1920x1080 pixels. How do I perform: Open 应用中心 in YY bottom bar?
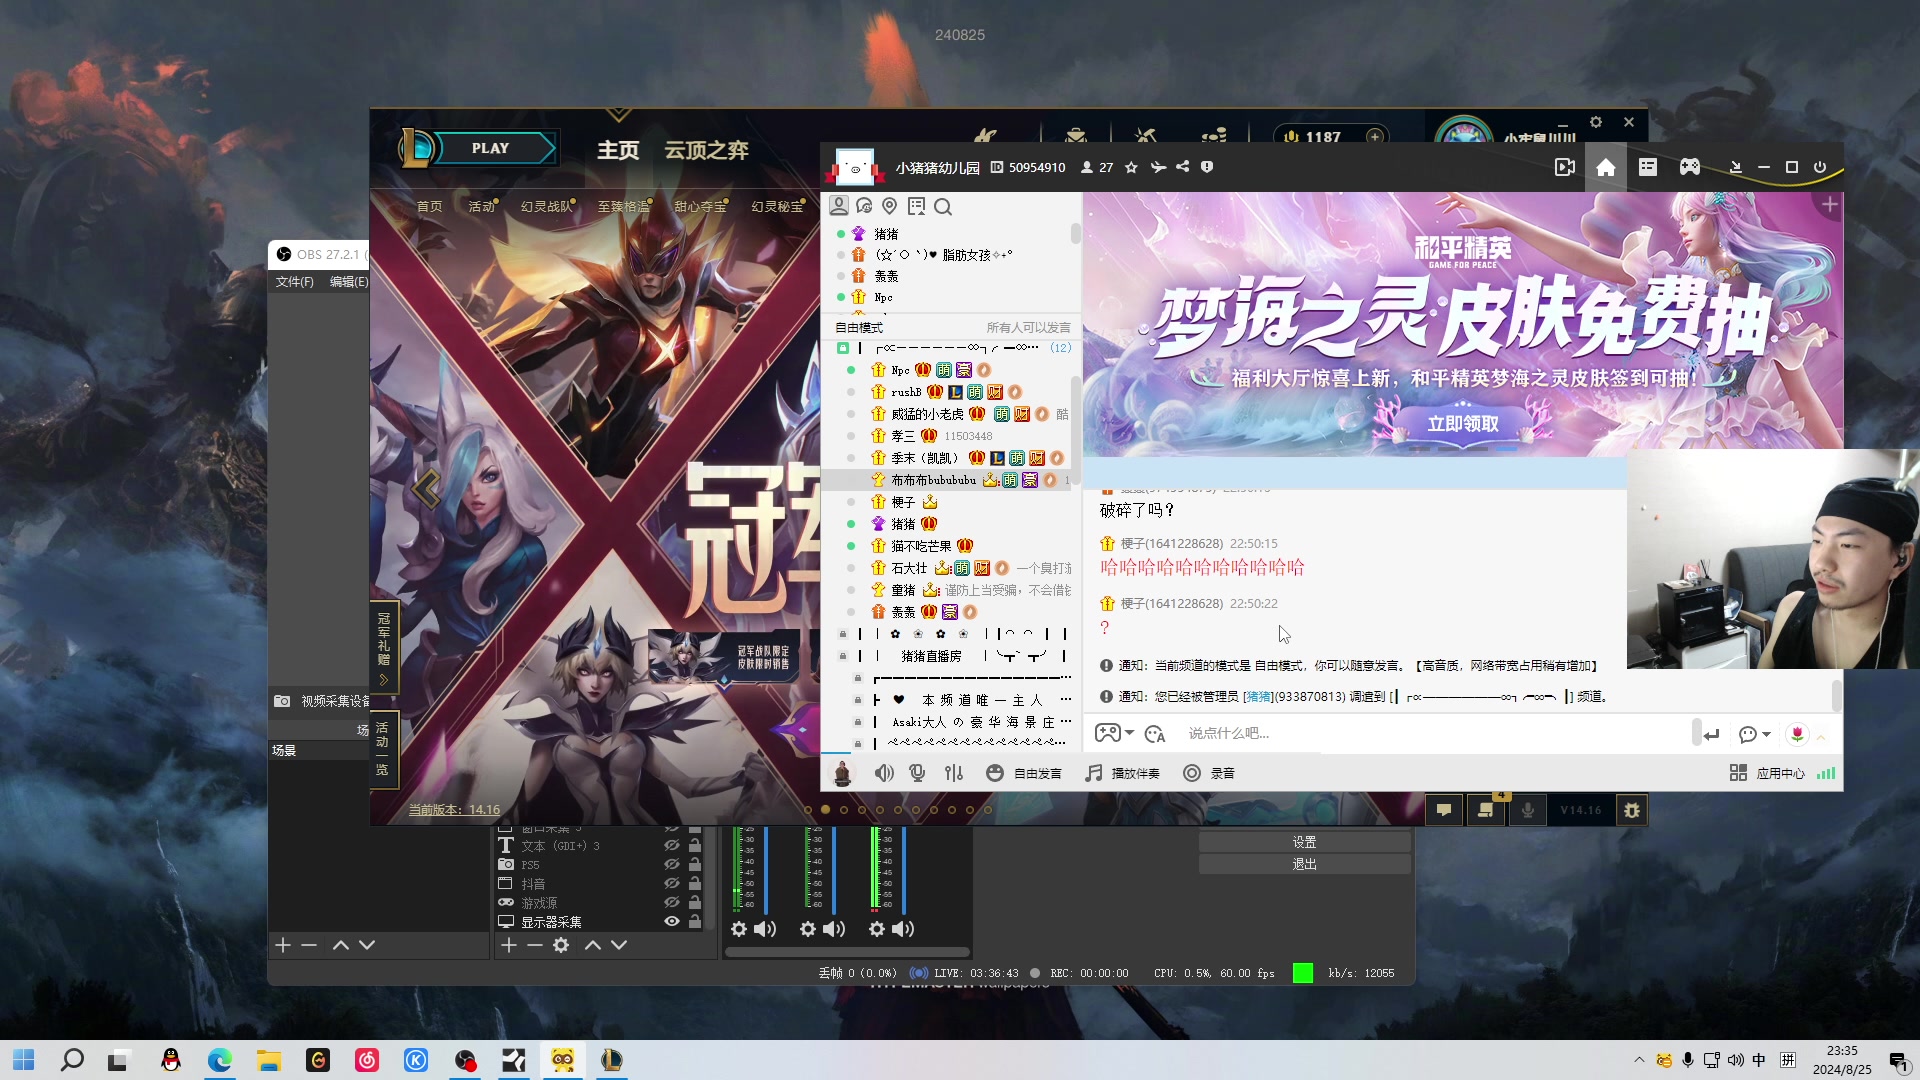[x=1768, y=773]
